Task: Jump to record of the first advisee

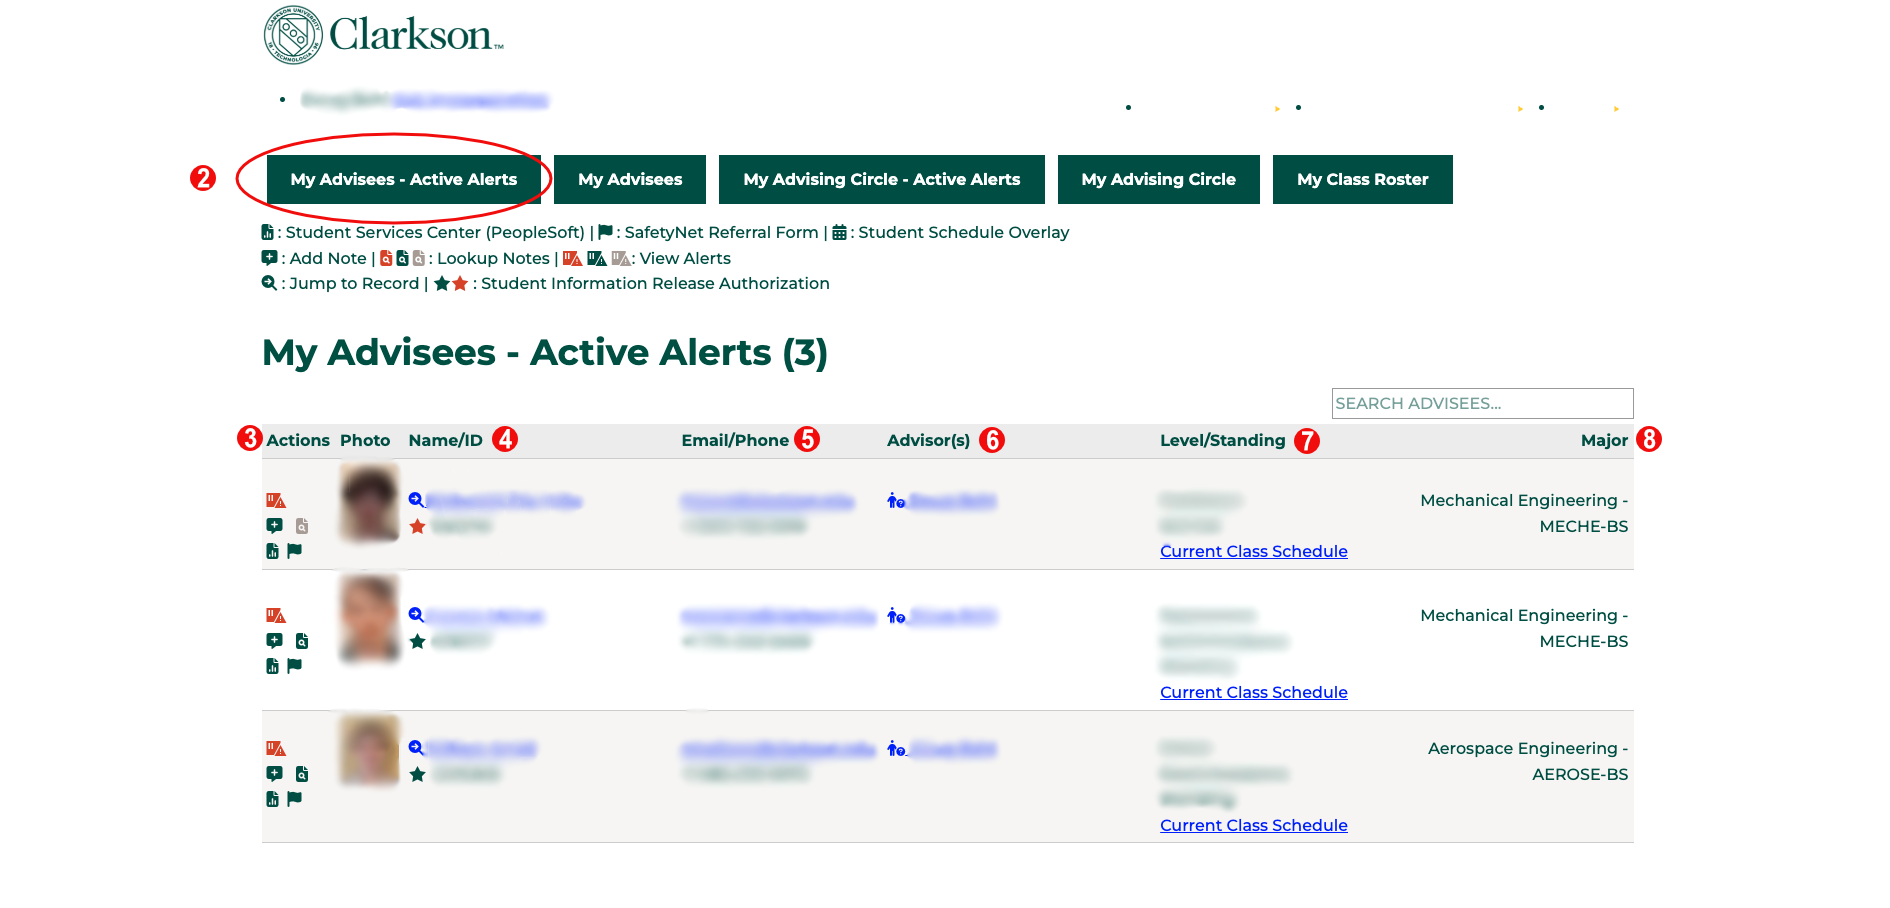Action: [x=415, y=500]
